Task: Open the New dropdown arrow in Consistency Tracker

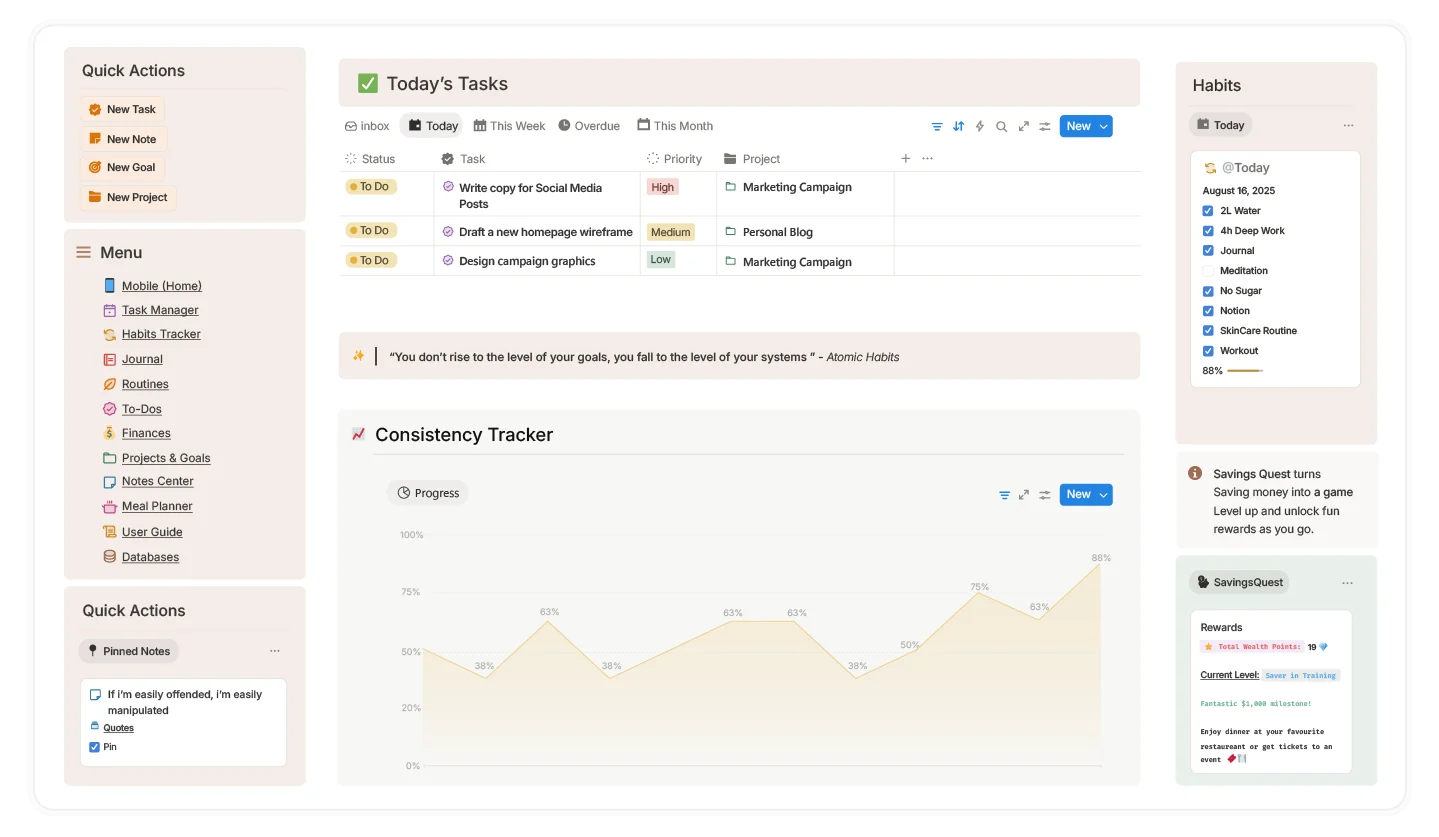Action: tap(1104, 495)
